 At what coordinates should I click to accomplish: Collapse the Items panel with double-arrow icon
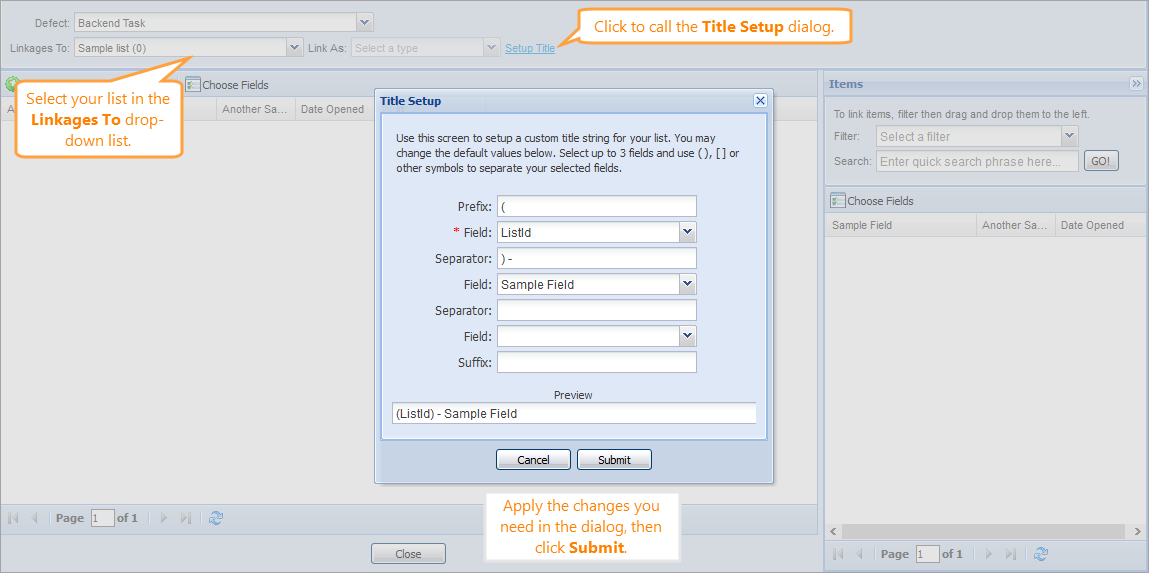[x=1137, y=83]
